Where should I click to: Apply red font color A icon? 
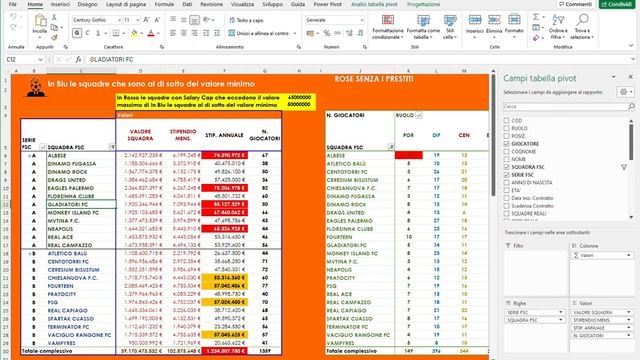coord(151,33)
